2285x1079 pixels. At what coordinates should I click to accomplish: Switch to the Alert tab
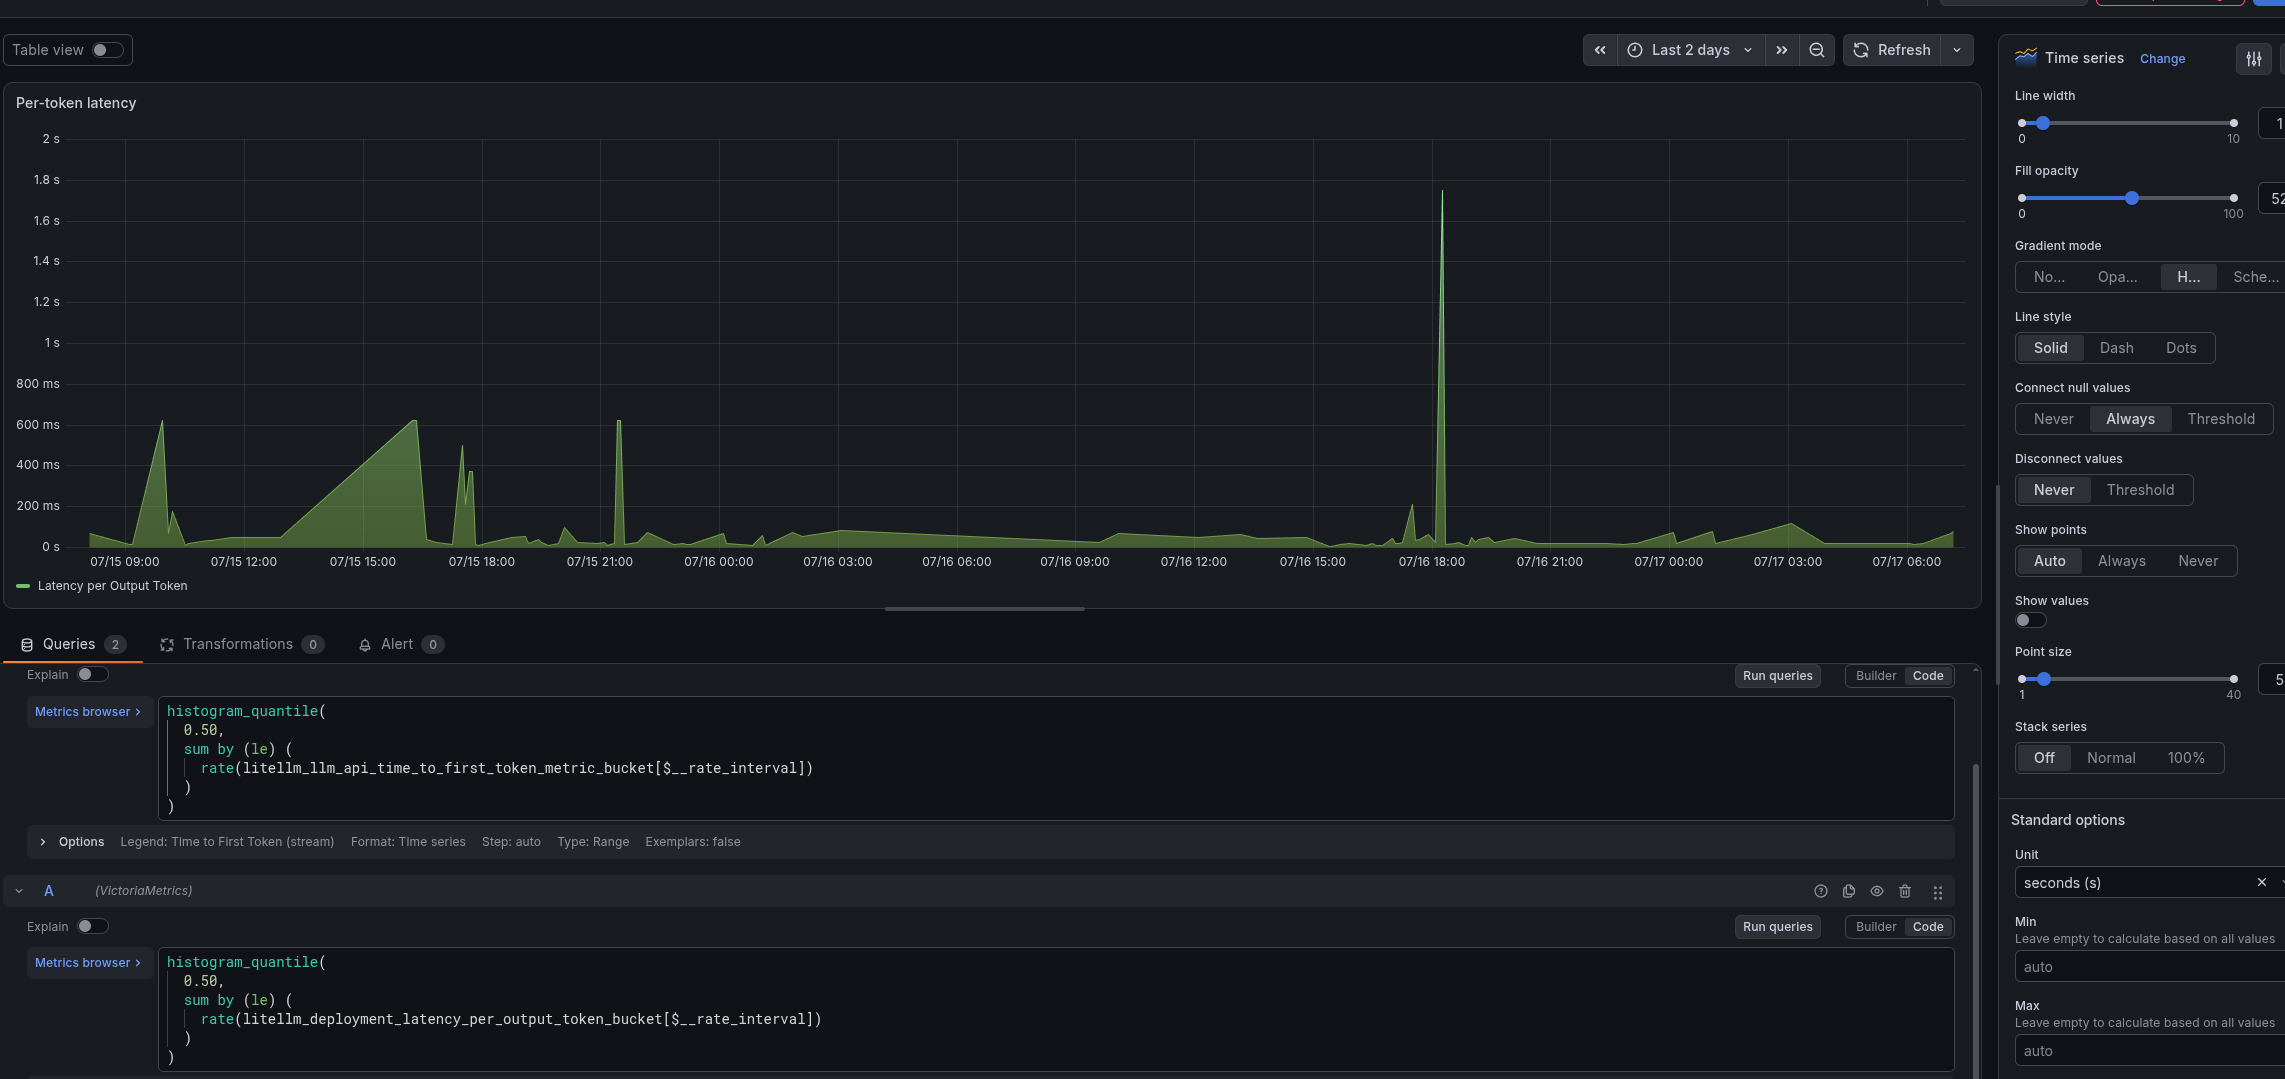[x=401, y=644]
